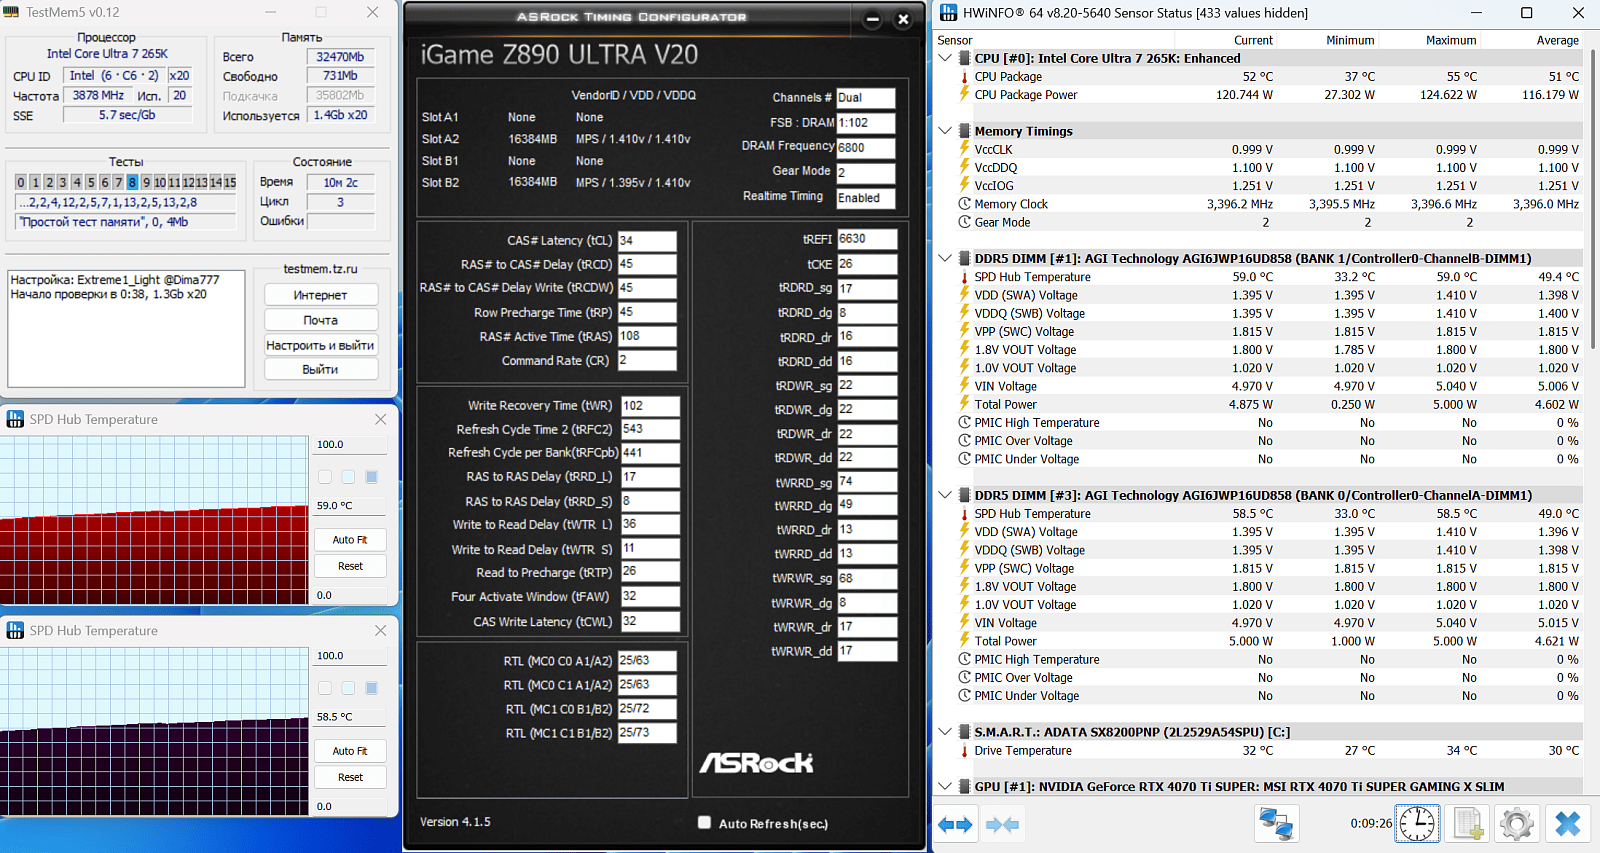
Task: Collapse DDR5 DIMM [#1] sensor group
Action: pos(945,258)
